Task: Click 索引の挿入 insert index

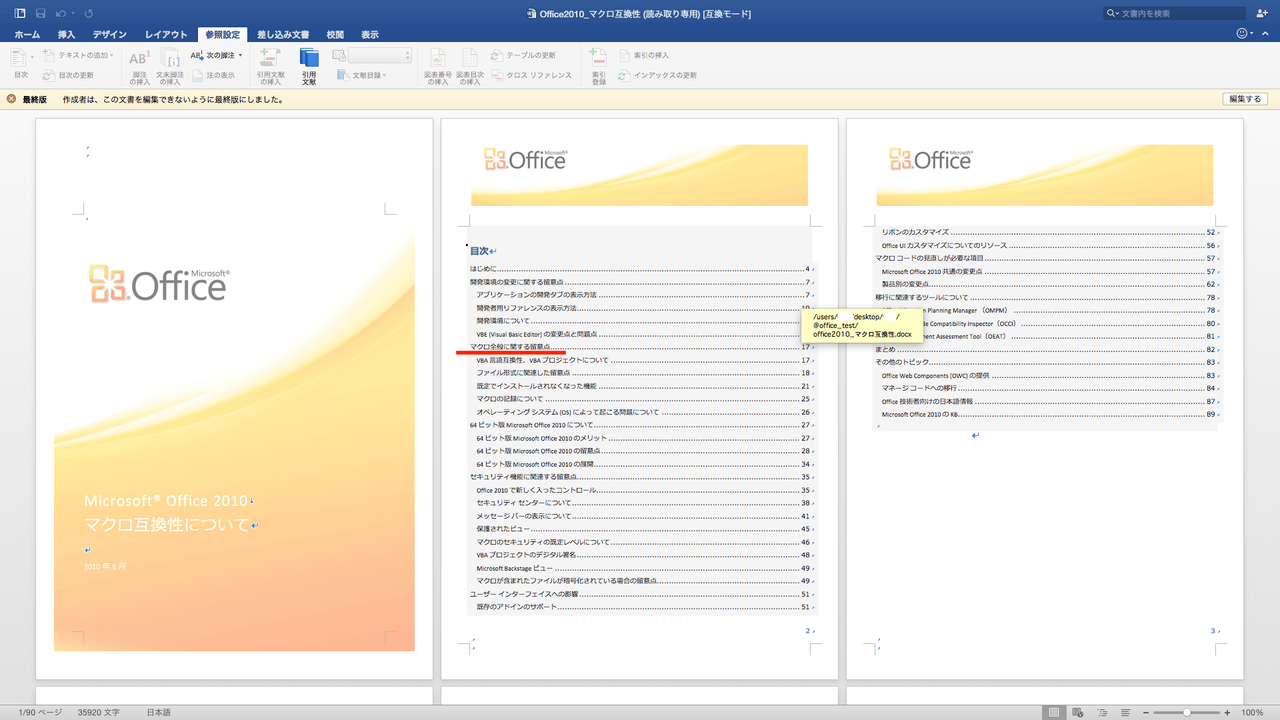Action: (x=643, y=55)
